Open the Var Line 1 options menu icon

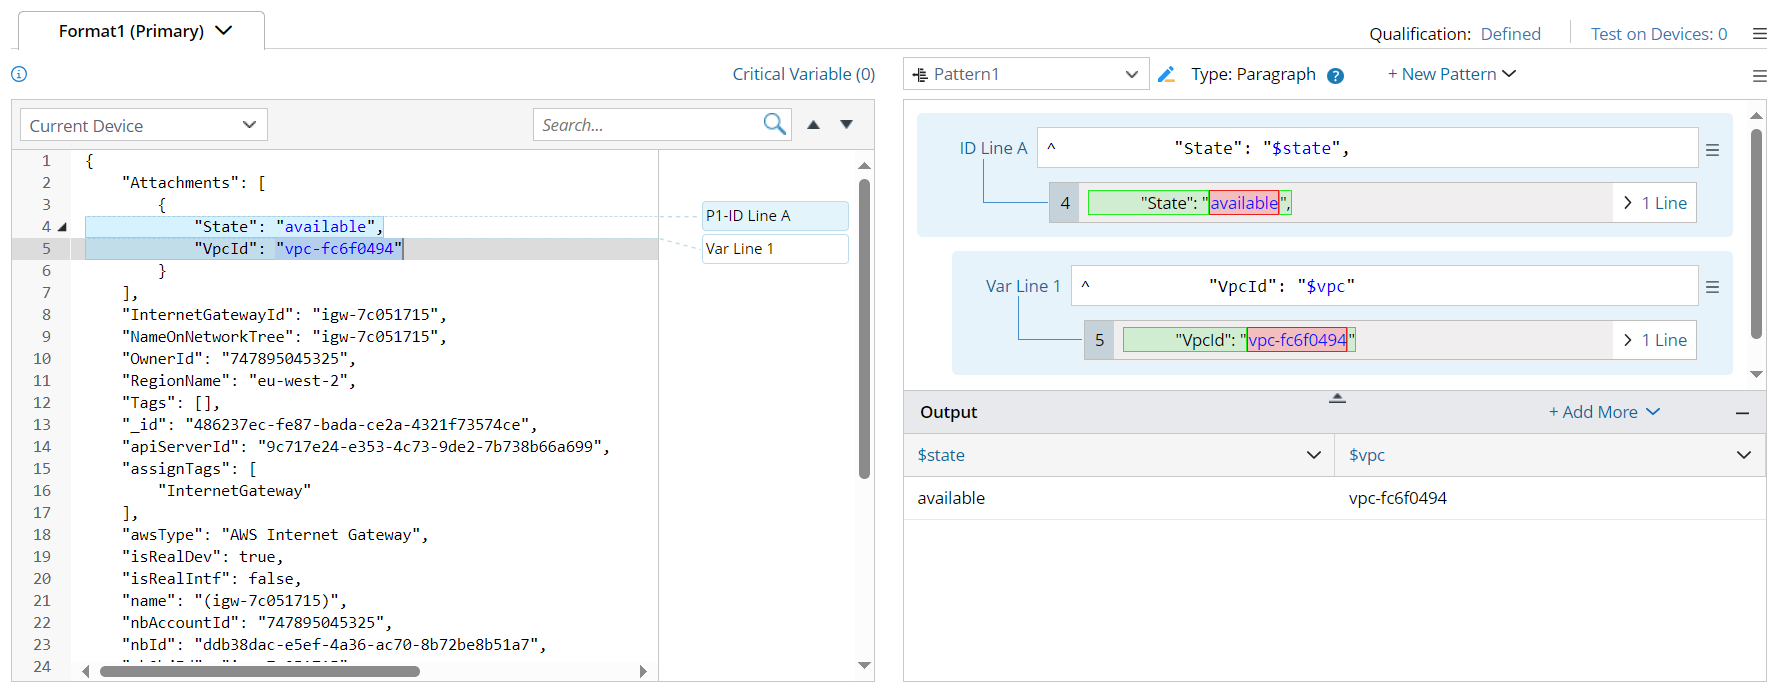click(x=1712, y=287)
